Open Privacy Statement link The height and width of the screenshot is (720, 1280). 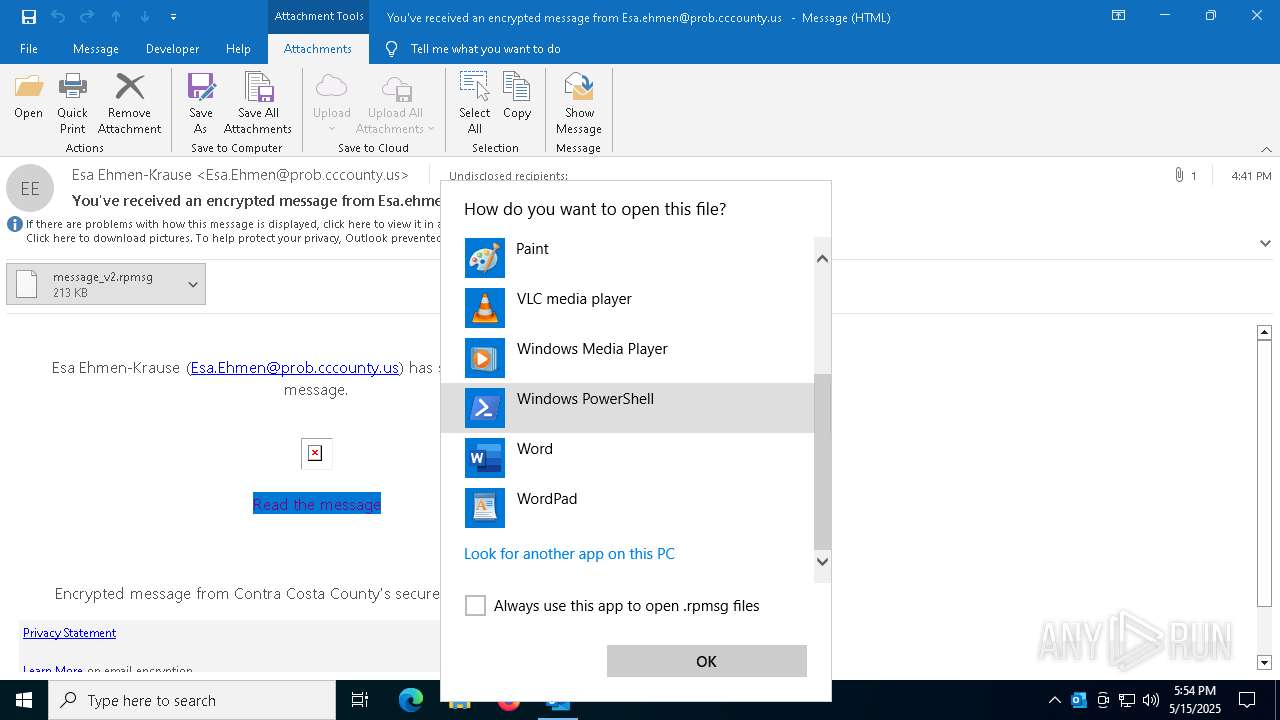[69, 633]
